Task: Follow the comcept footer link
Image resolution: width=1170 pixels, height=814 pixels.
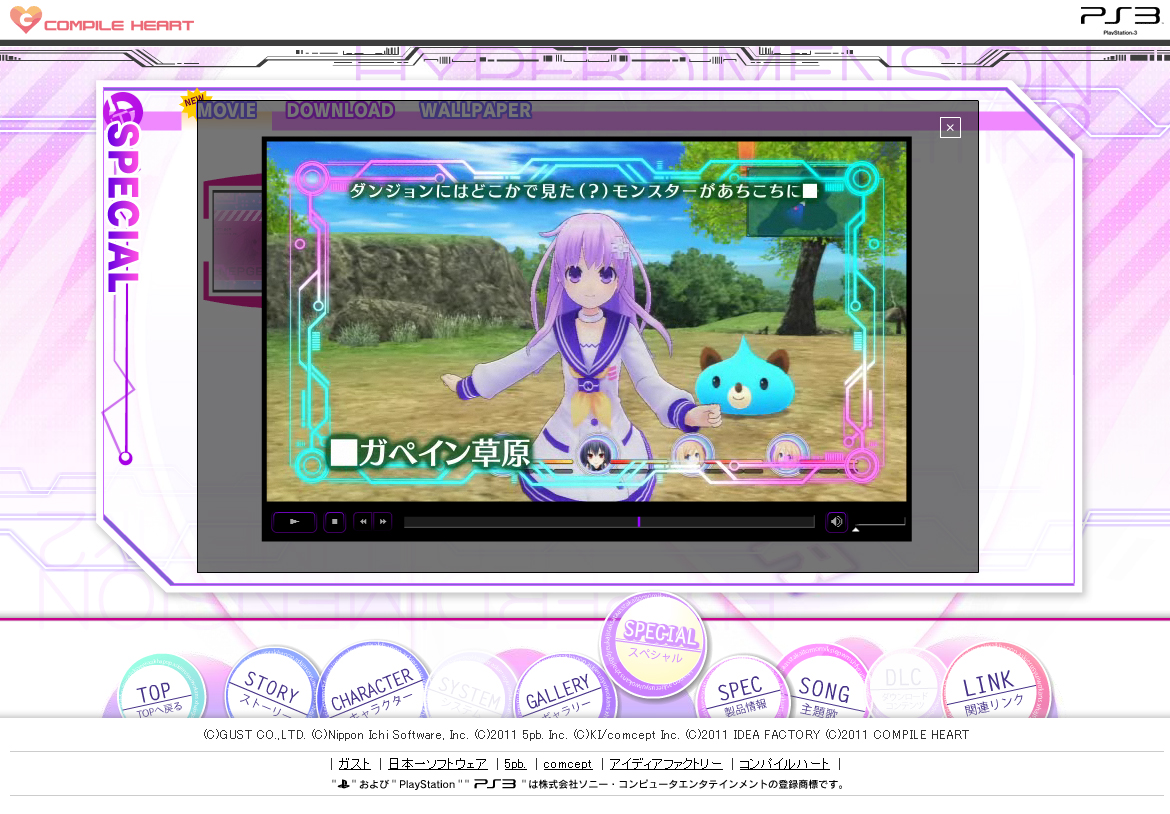Action: [x=567, y=763]
